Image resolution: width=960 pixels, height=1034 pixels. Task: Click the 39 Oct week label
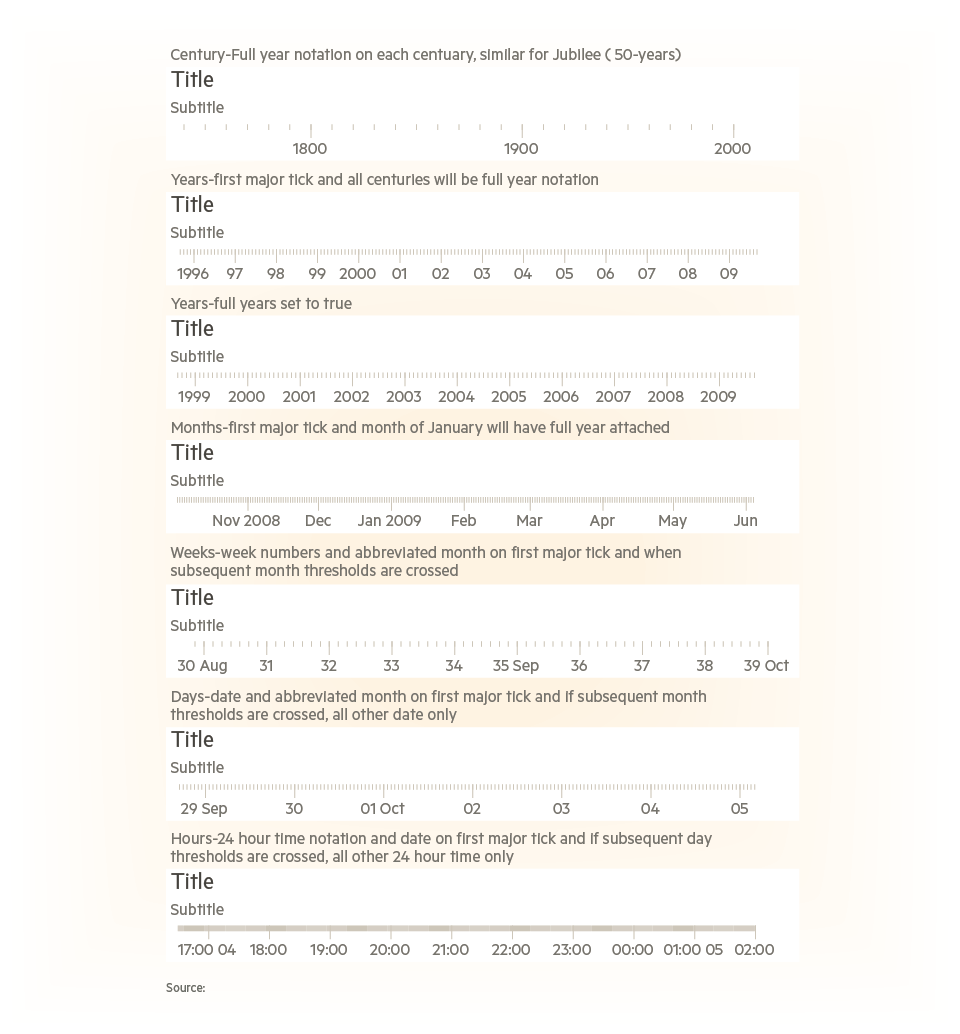[766, 666]
